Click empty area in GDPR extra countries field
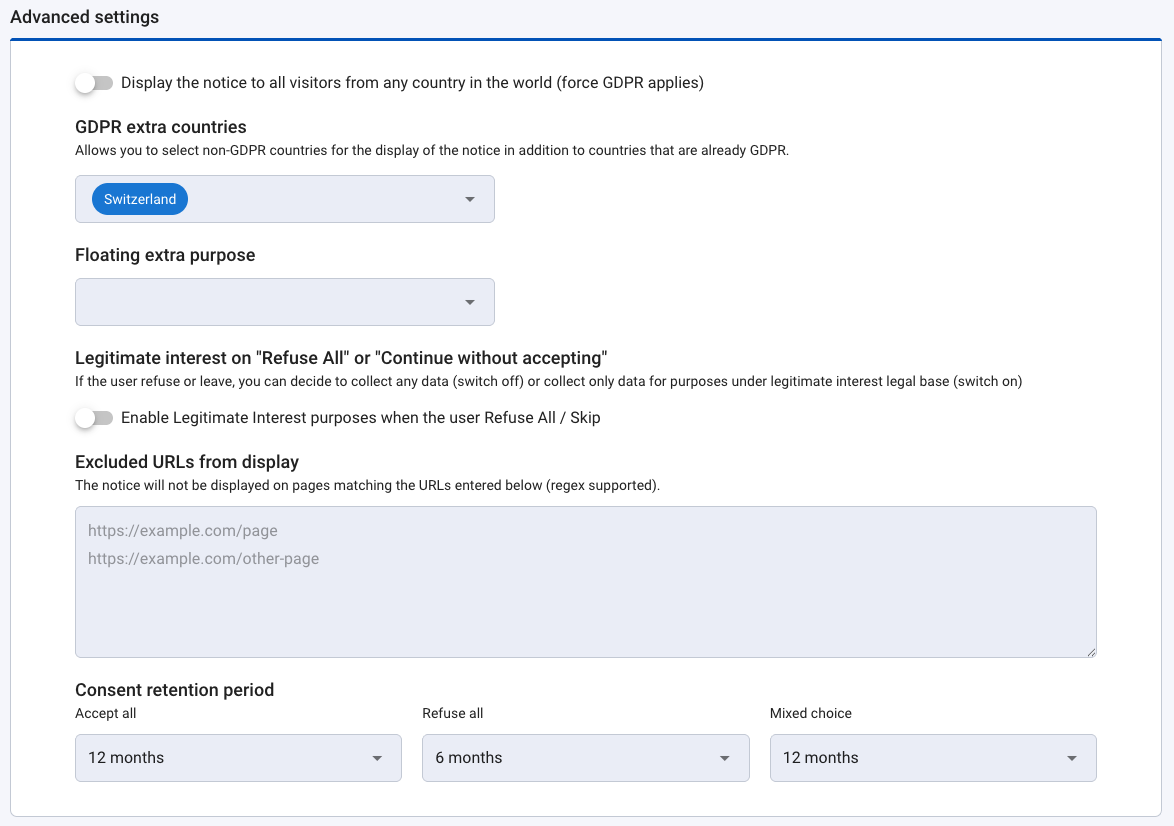This screenshot has width=1174, height=826. click(320, 200)
